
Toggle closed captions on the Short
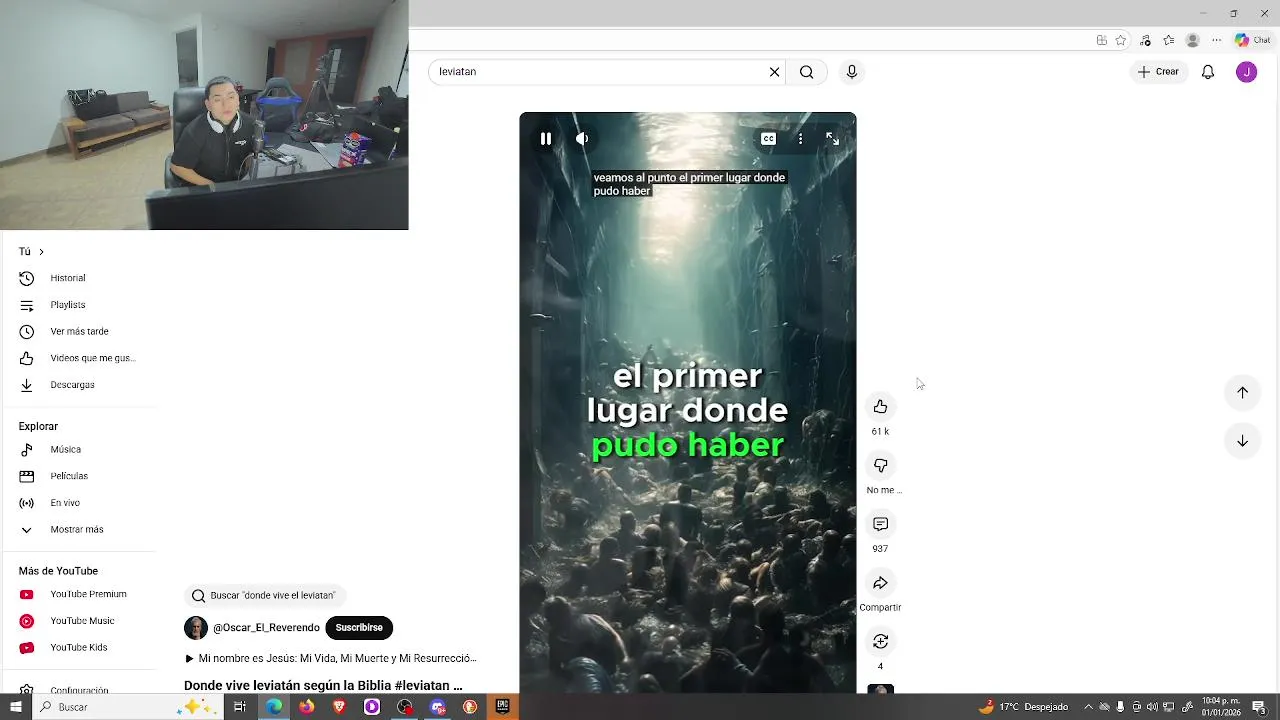(x=768, y=139)
